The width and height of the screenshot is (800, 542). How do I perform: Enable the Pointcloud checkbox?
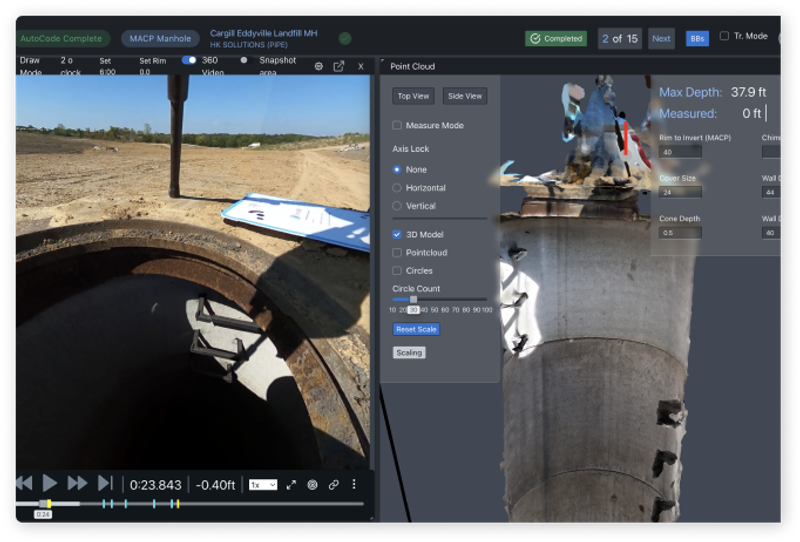[x=396, y=253]
